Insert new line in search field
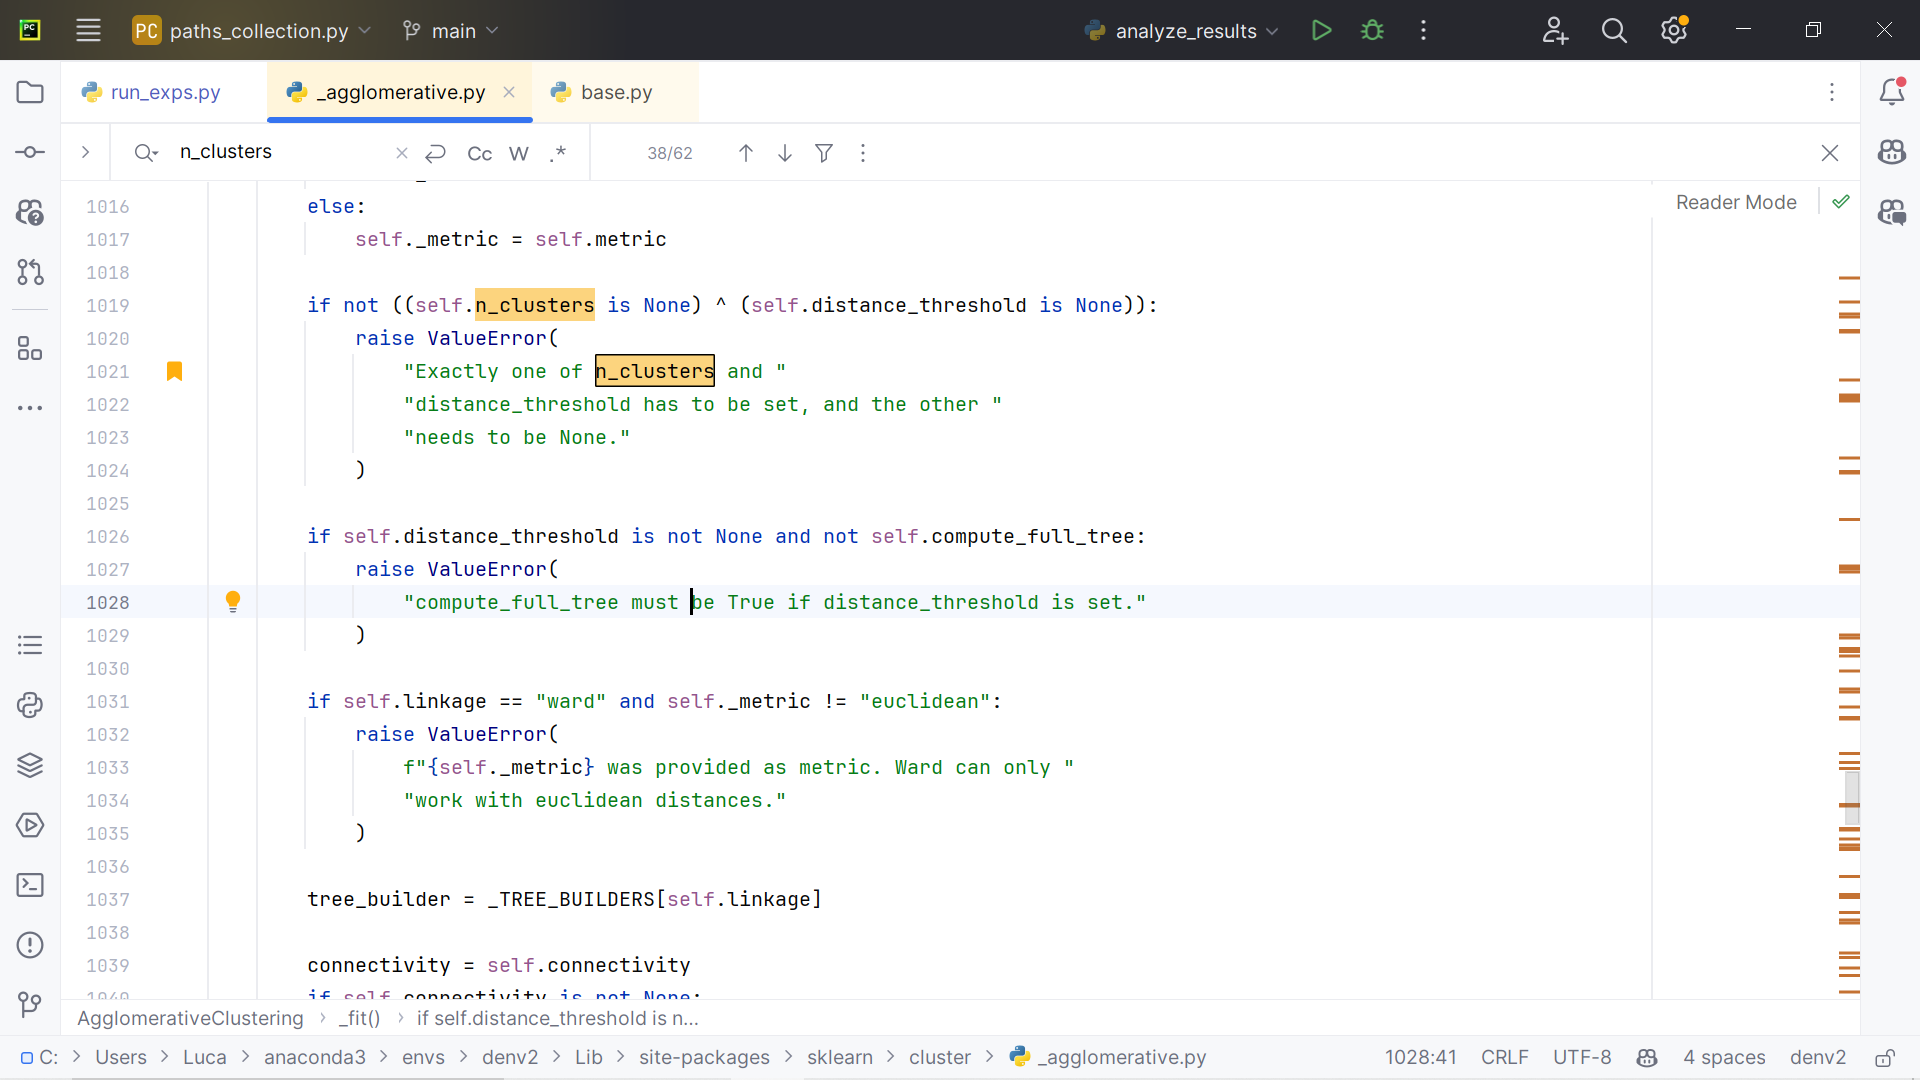Viewport: 1920px width, 1080px height. click(x=435, y=153)
